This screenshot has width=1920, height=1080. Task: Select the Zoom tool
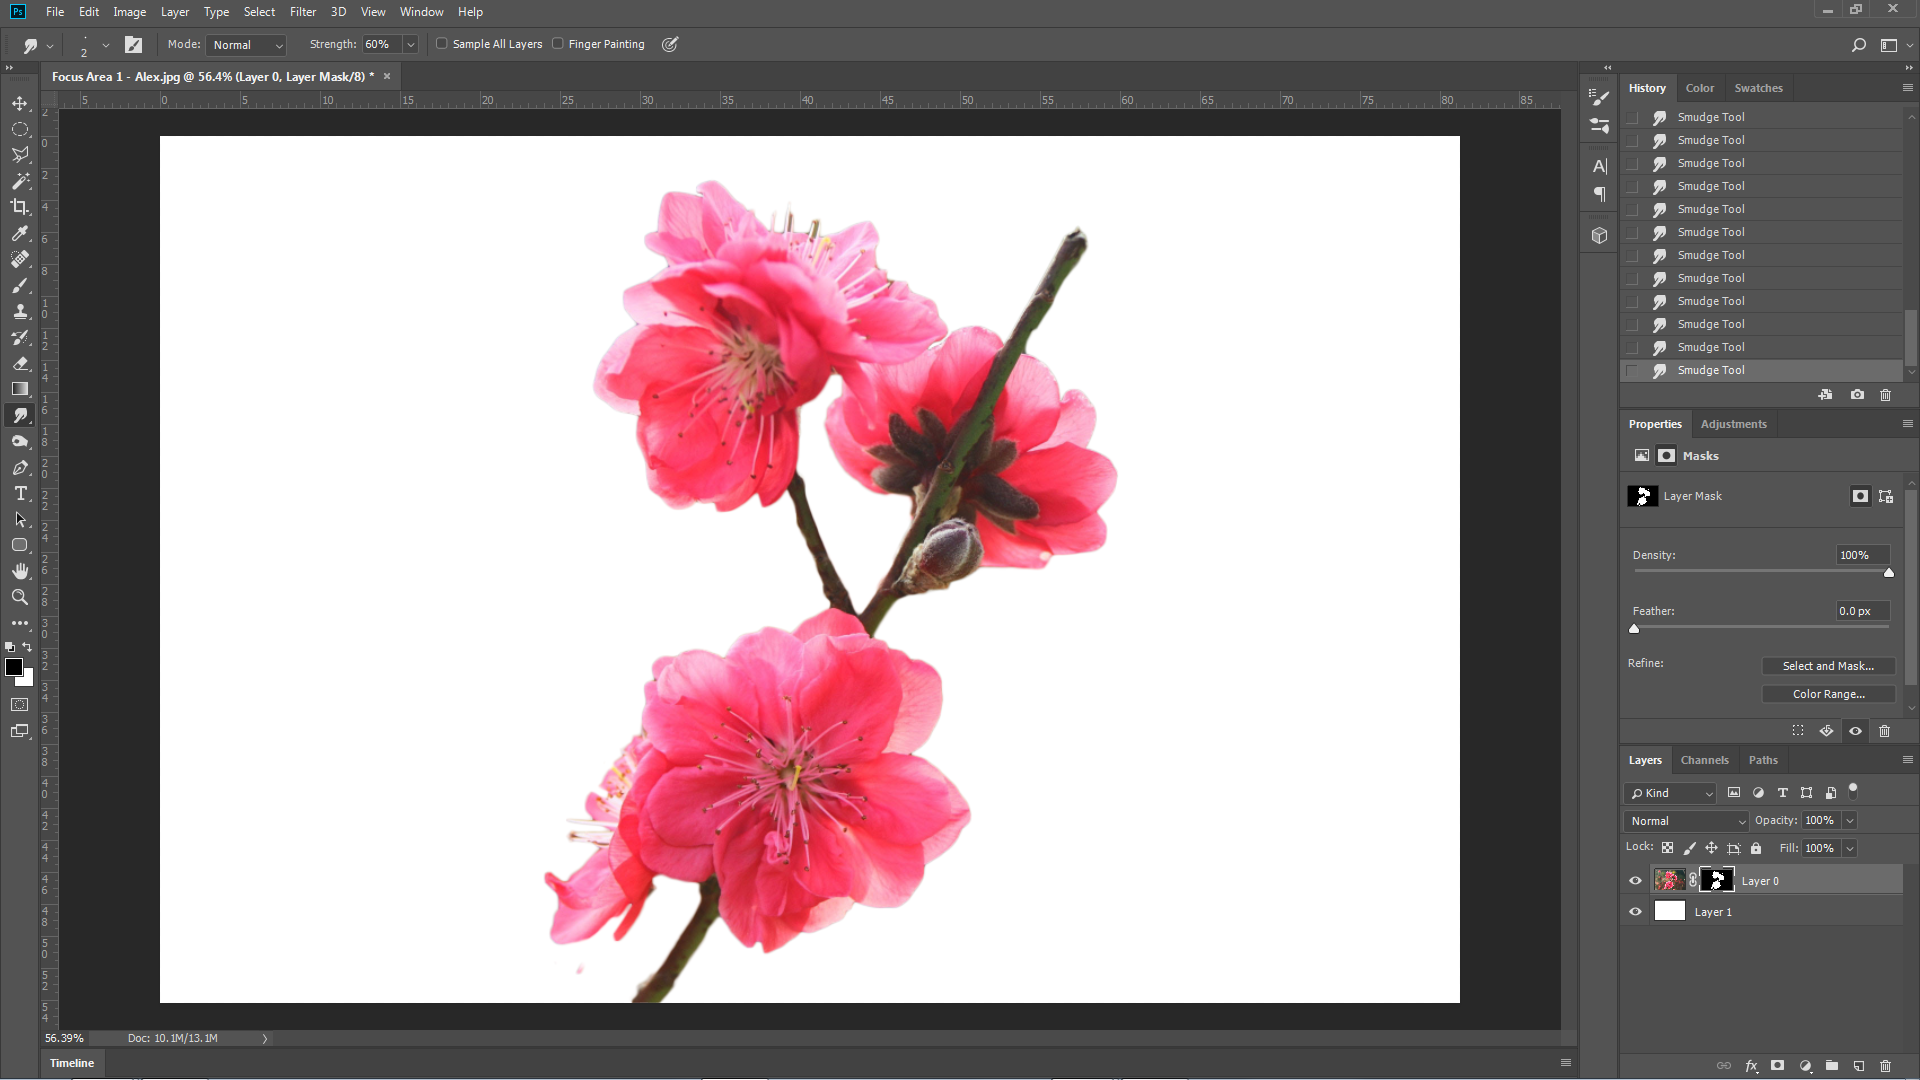click(20, 597)
